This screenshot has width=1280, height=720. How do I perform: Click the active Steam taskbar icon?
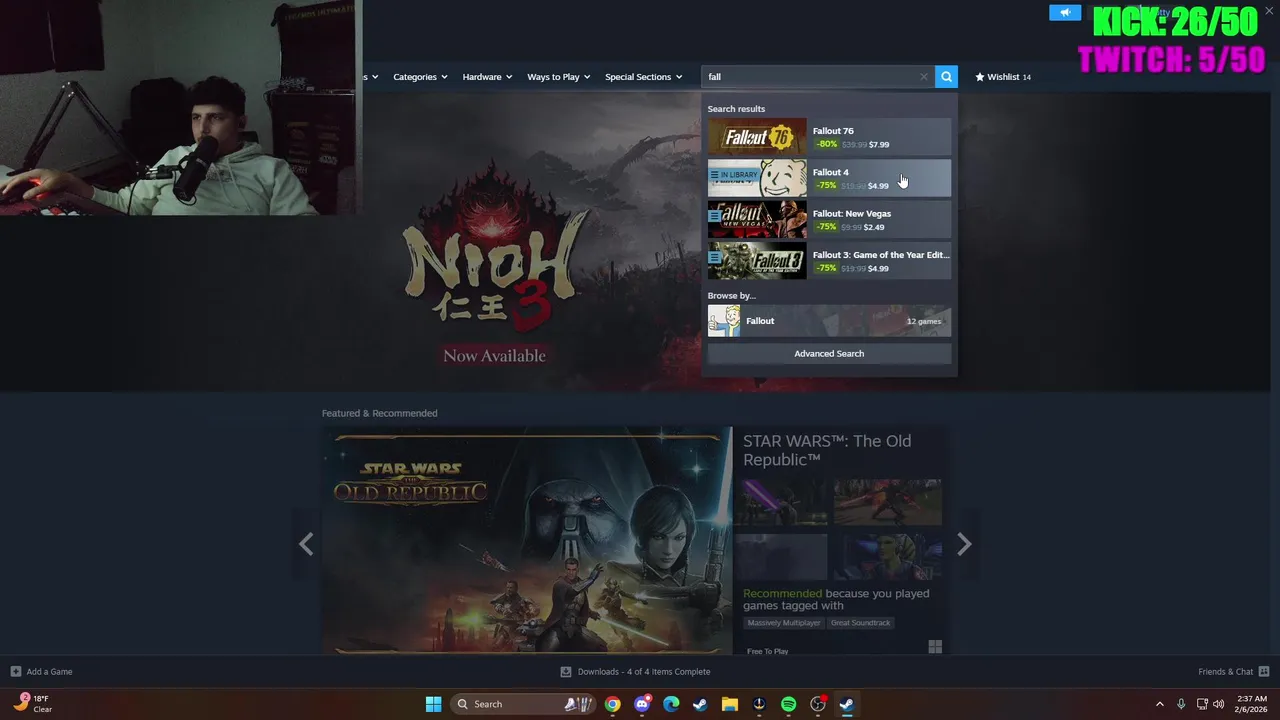coord(847,704)
